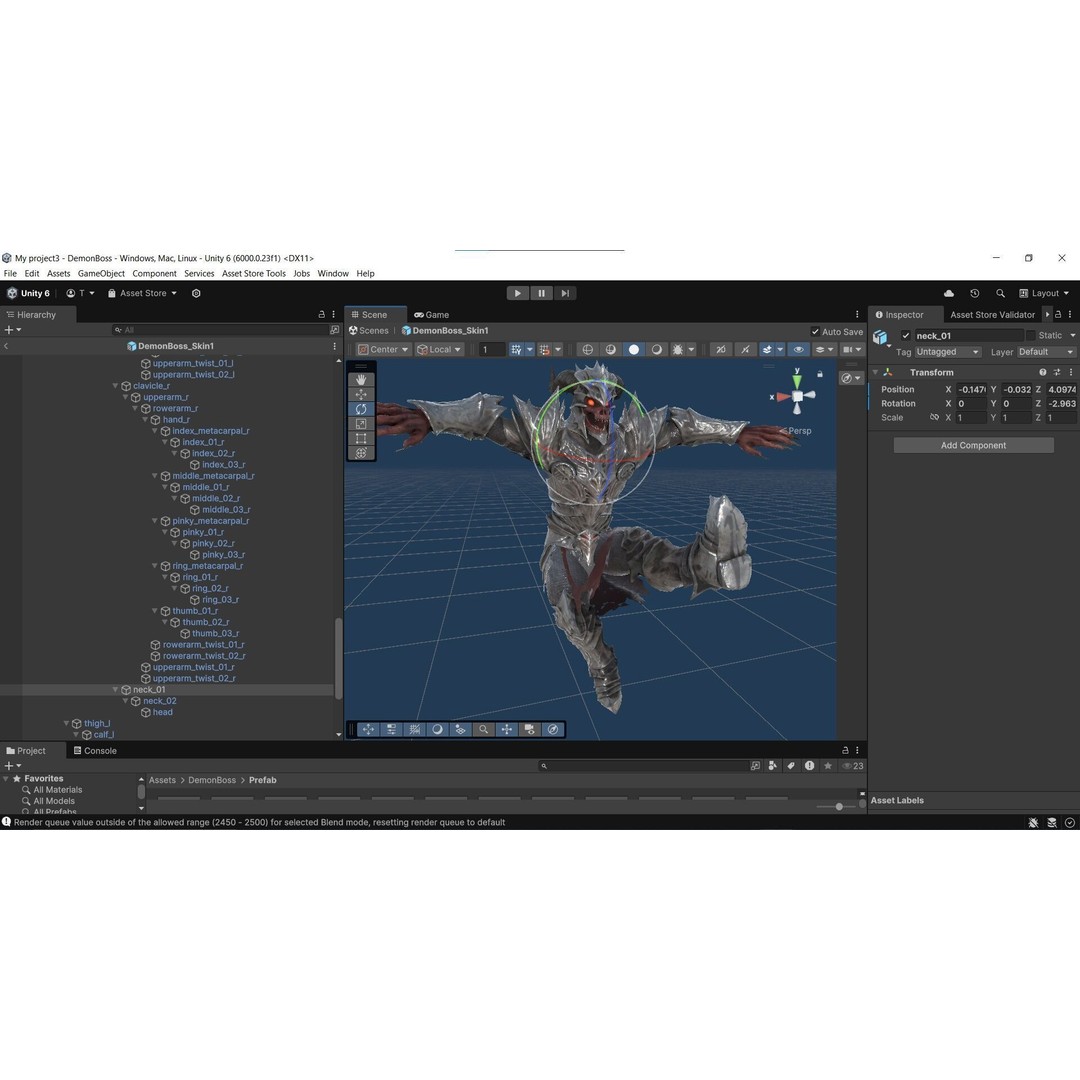Select the Scale tool in scene

pyautogui.click(x=361, y=424)
